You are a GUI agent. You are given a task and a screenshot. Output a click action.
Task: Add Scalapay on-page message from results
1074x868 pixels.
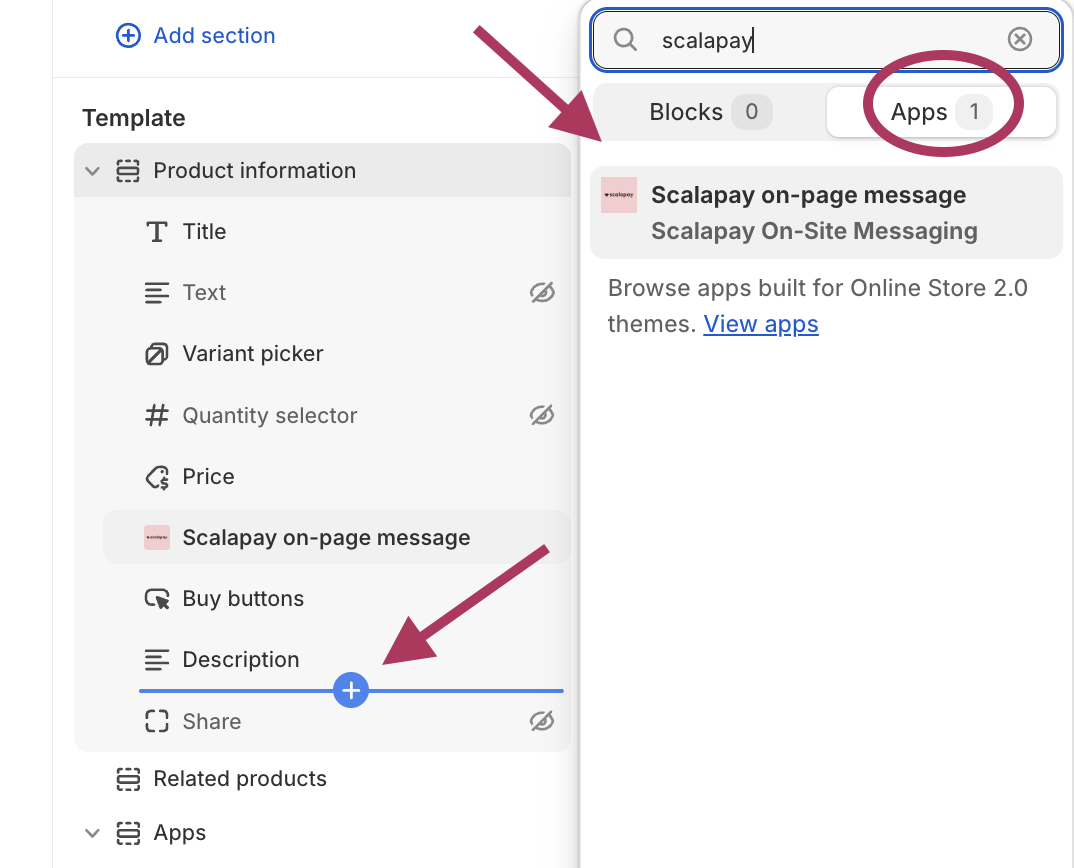coord(826,212)
